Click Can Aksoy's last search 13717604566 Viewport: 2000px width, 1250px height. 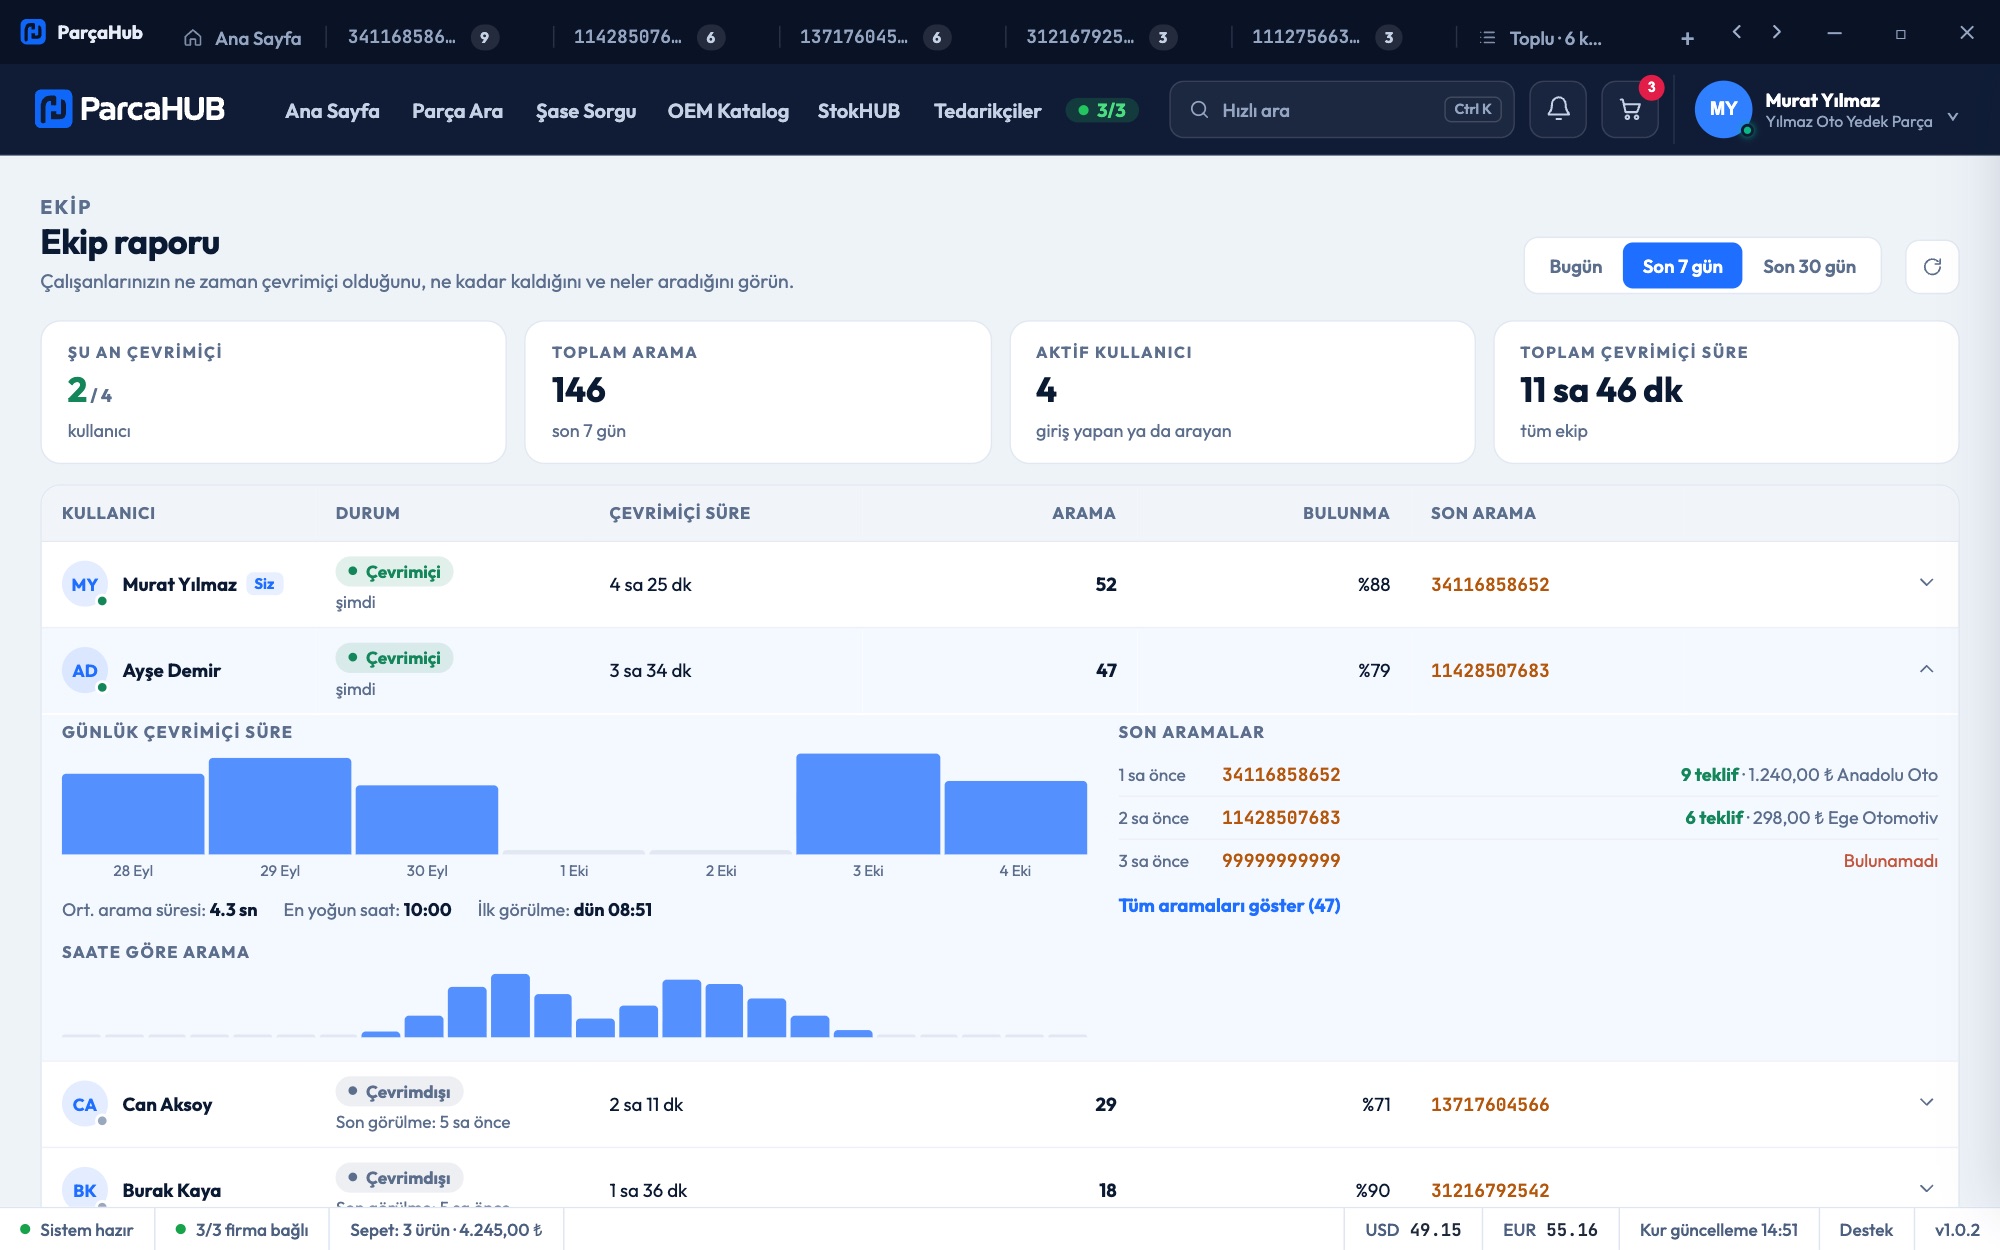[1490, 1105]
